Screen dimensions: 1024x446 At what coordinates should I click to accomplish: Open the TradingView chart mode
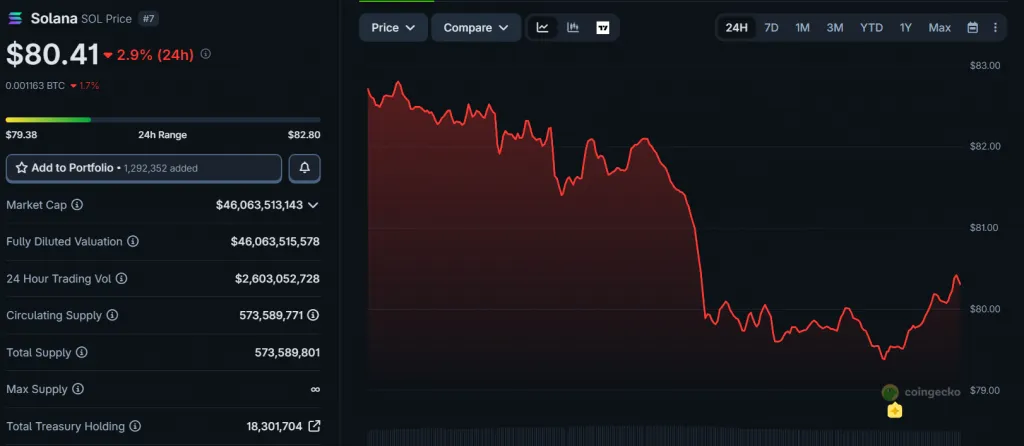(603, 27)
